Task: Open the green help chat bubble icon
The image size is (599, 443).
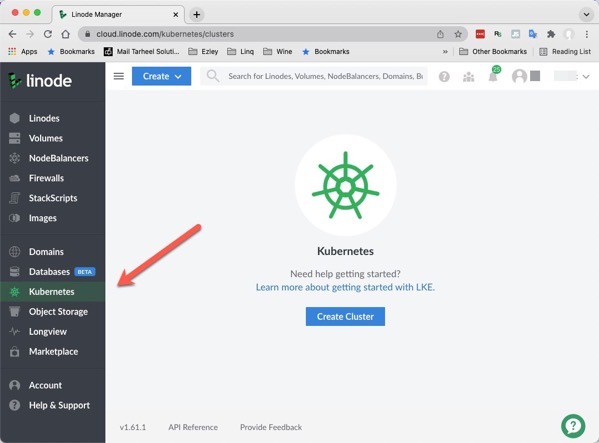Action: pos(573,426)
